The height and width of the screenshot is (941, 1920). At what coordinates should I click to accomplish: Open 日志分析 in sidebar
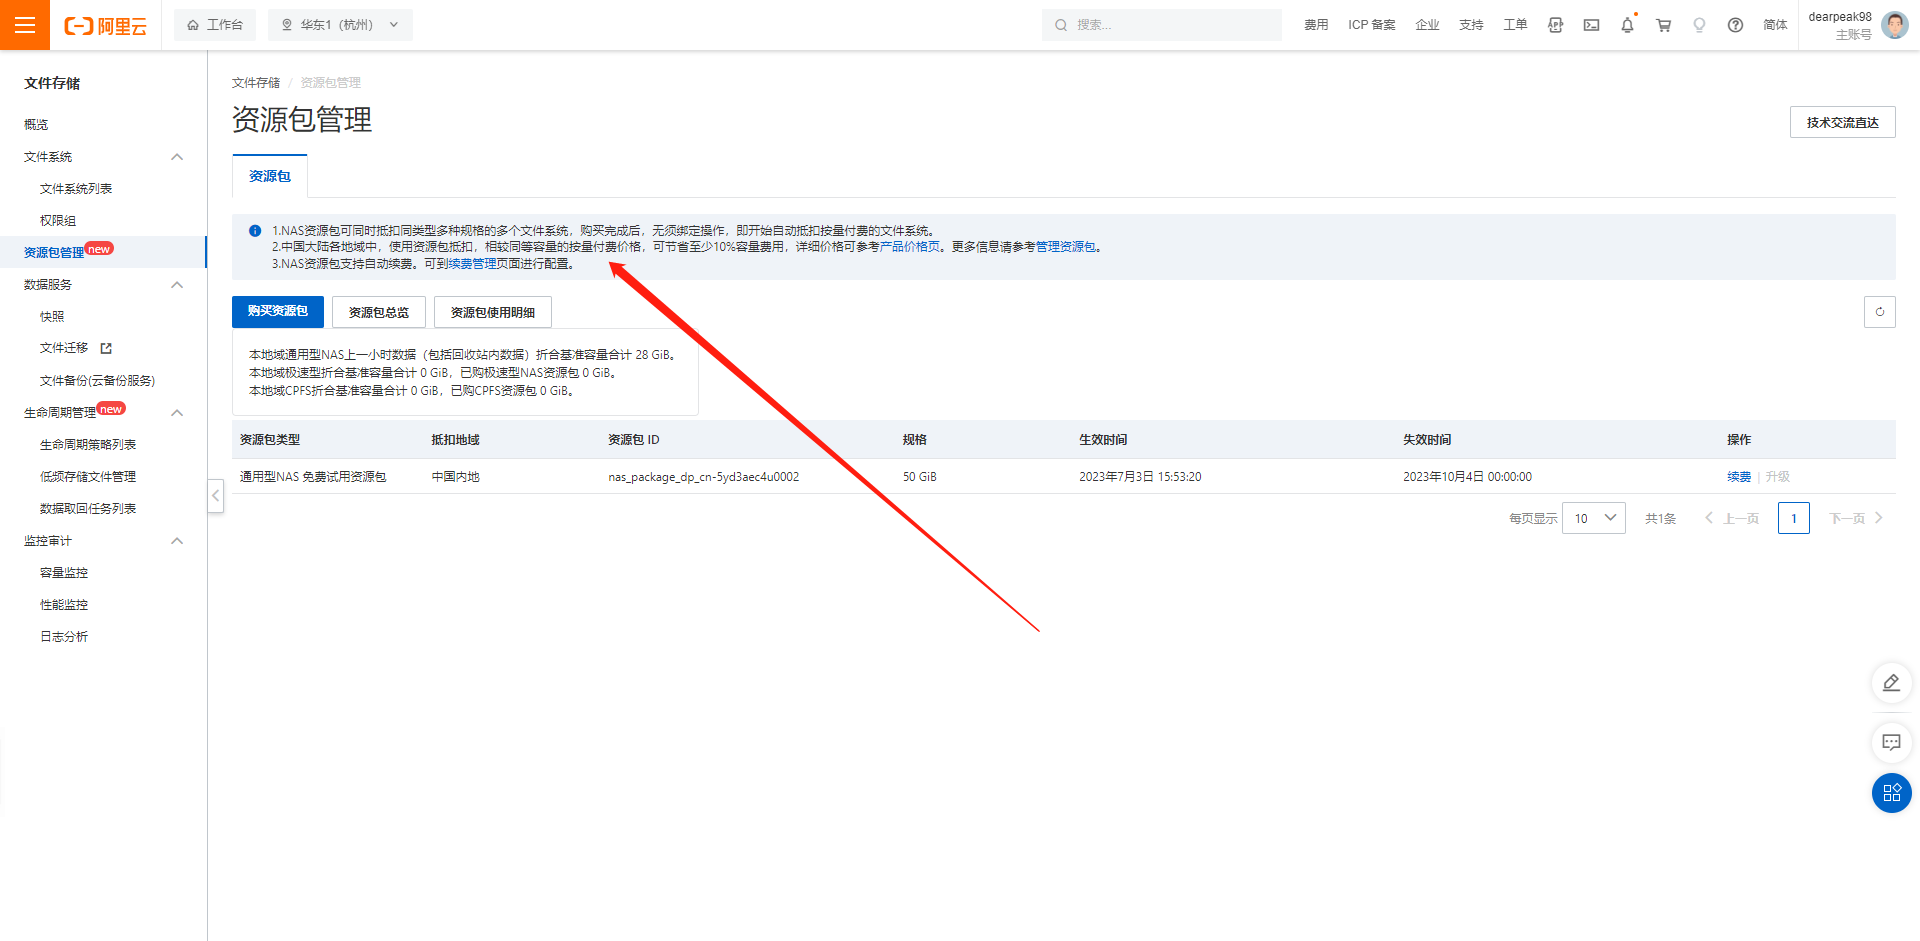pos(64,637)
